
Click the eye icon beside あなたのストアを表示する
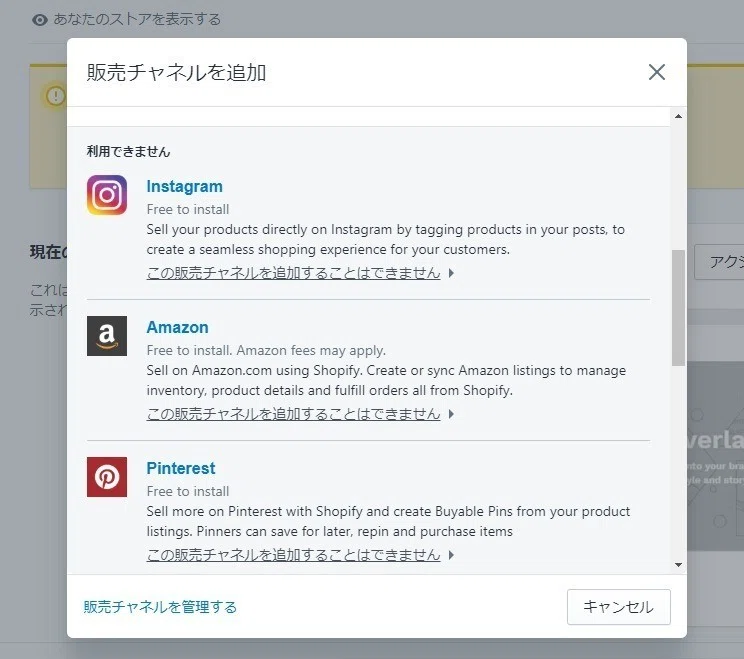pos(40,19)
